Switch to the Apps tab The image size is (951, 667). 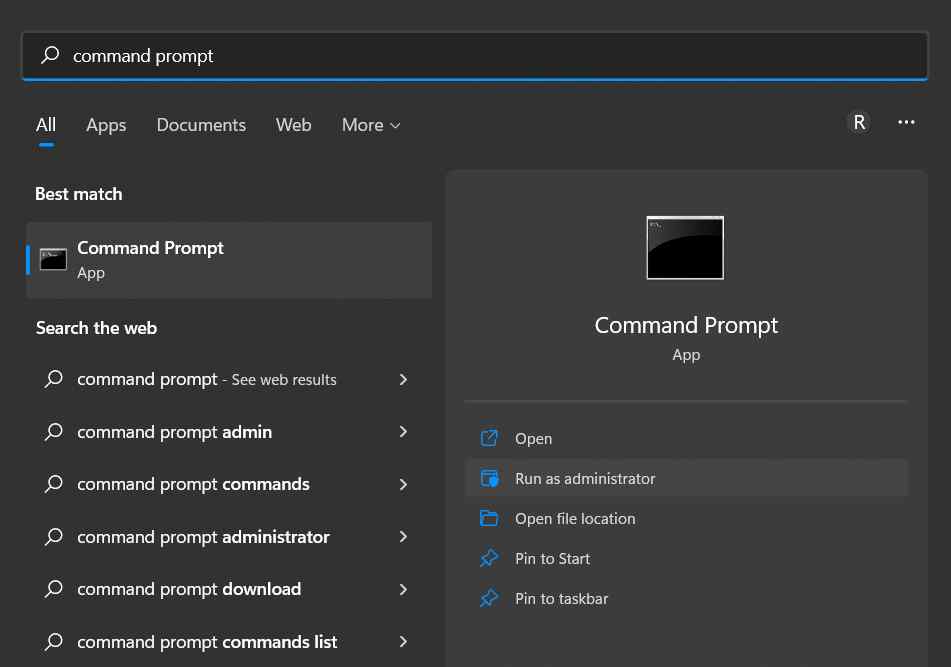coord(106,125)
